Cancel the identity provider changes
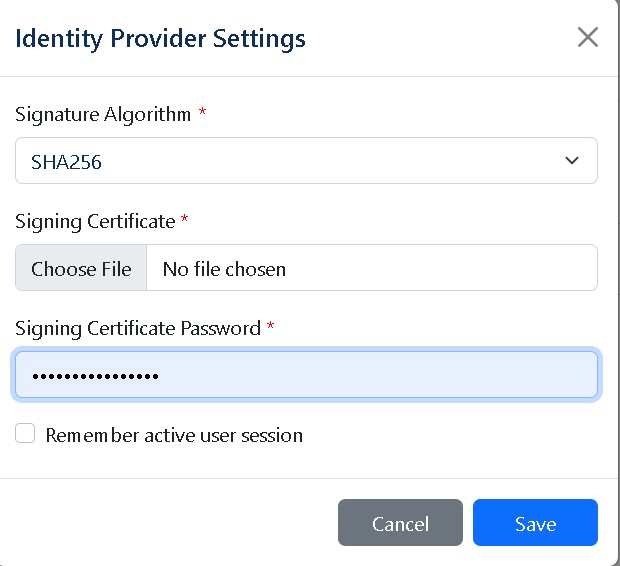This screenshot has height=566, width=620. (x=400, y=523)
